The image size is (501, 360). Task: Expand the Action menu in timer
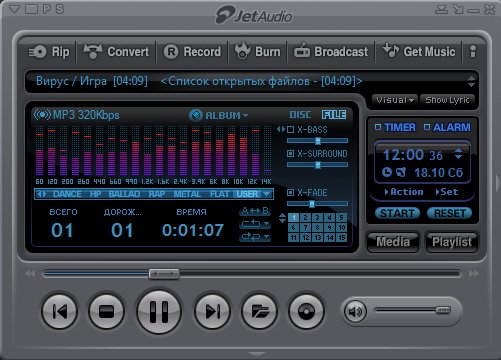pos(404,192)
